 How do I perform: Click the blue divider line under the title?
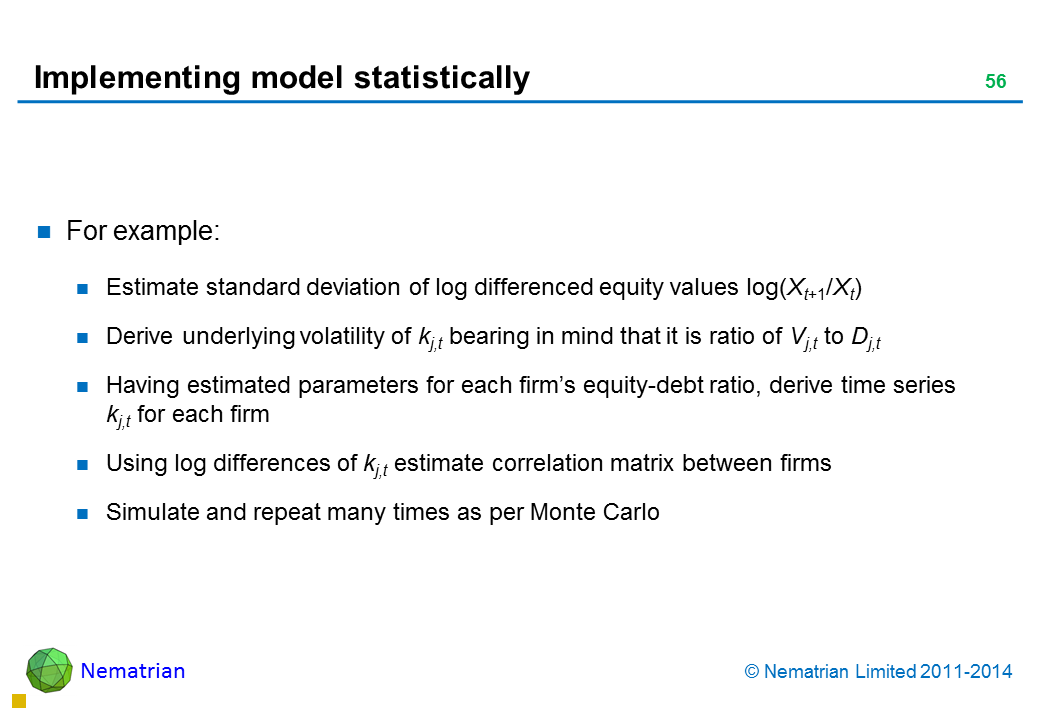[520, 102]
